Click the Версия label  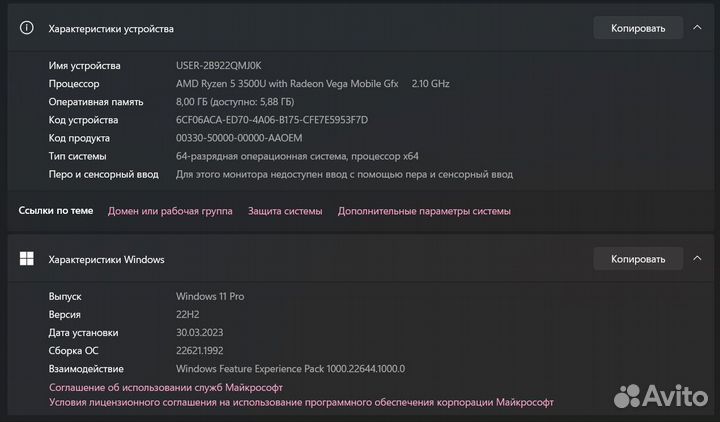65,315
